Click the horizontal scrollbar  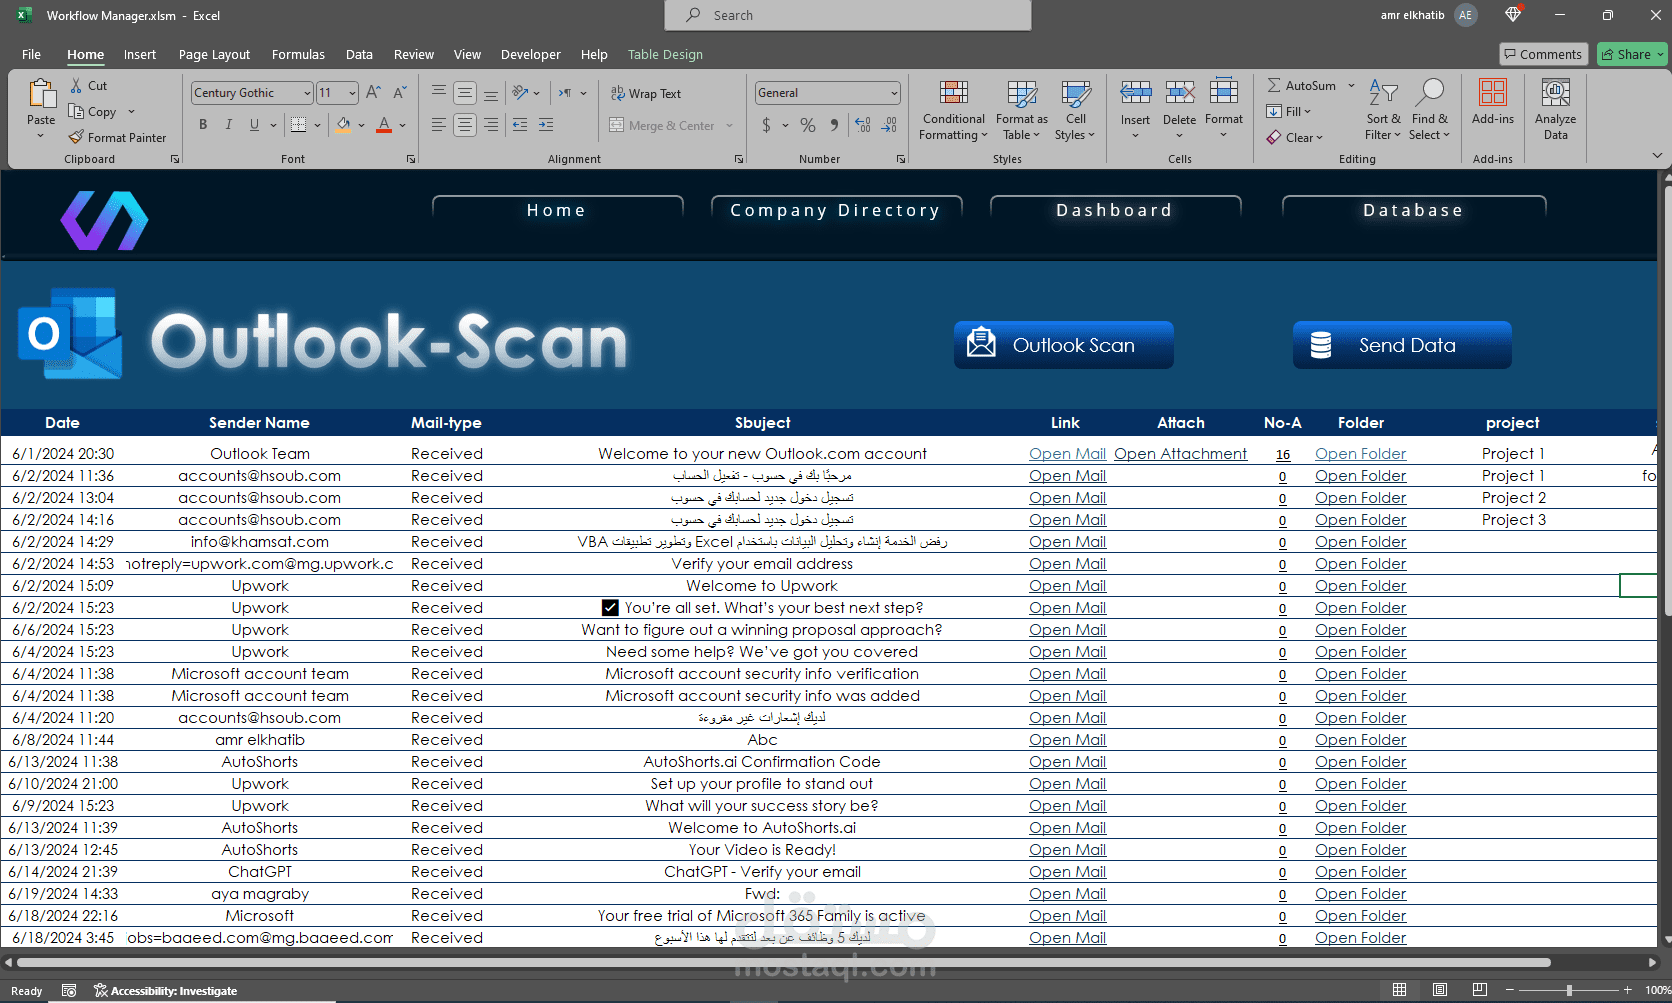point(784,963)
